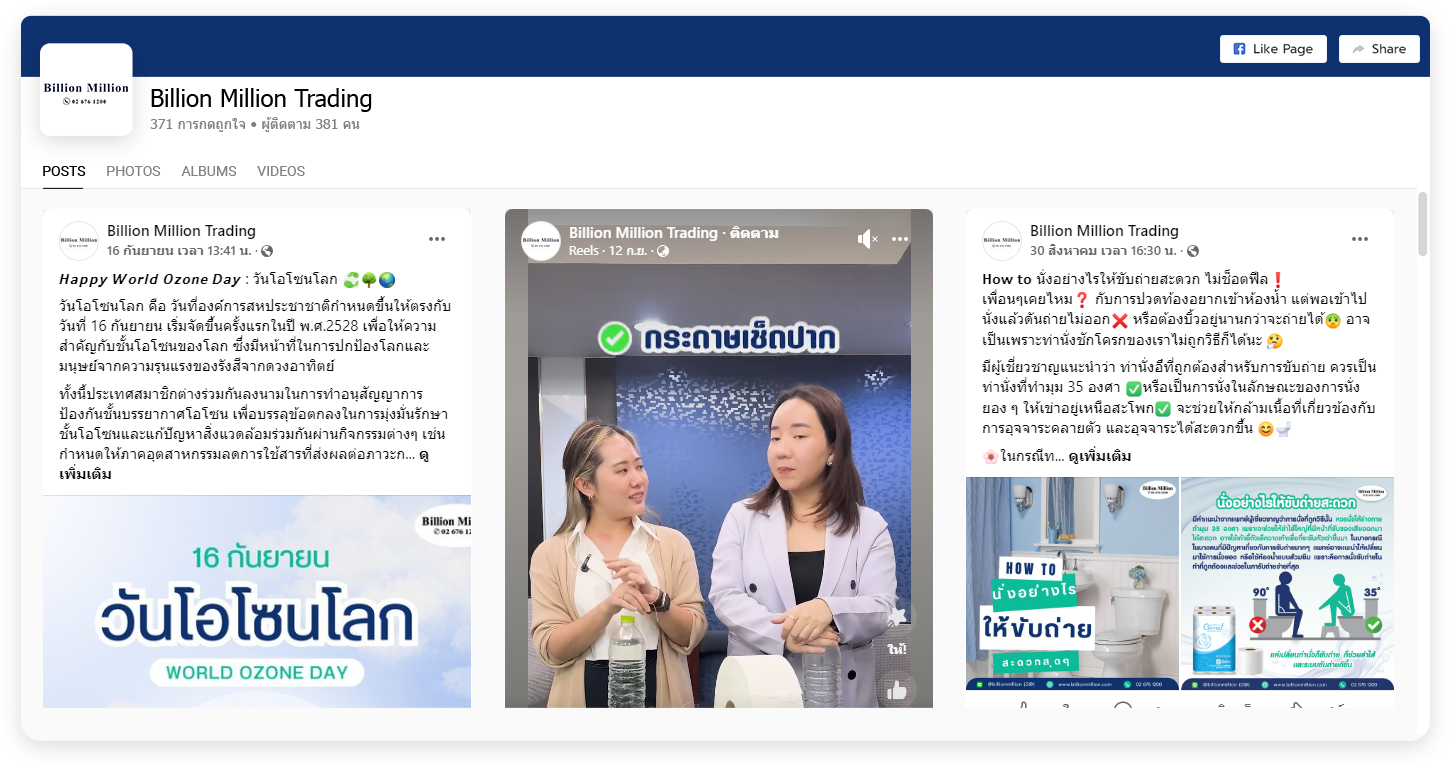Click the vertical scrollbar on the page feed
The image size is (1451, 767).
(x=1424, y=222)
